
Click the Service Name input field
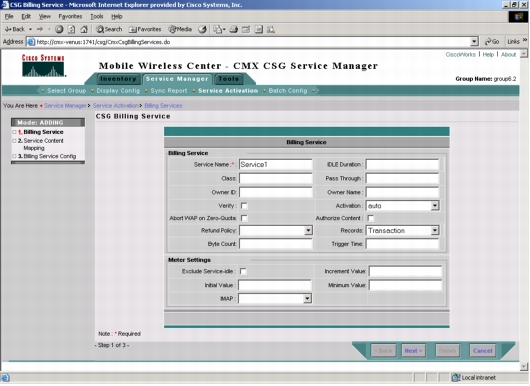(276, 165)
